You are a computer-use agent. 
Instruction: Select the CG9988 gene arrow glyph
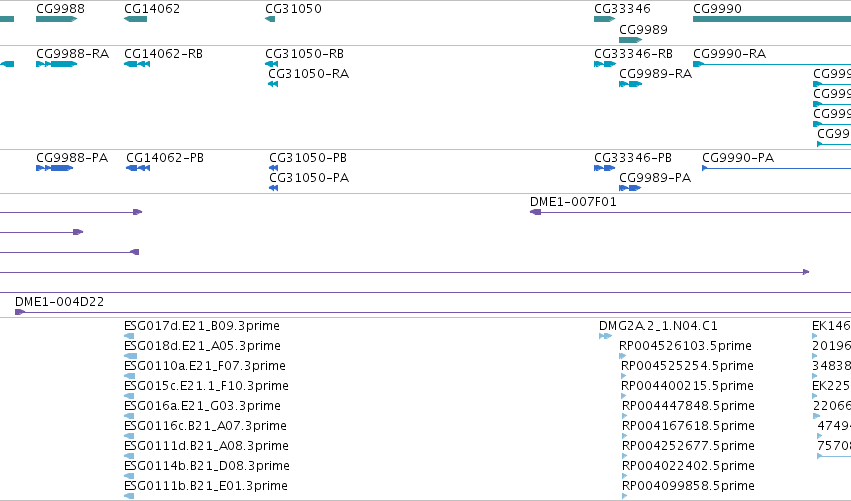(56, 19)
